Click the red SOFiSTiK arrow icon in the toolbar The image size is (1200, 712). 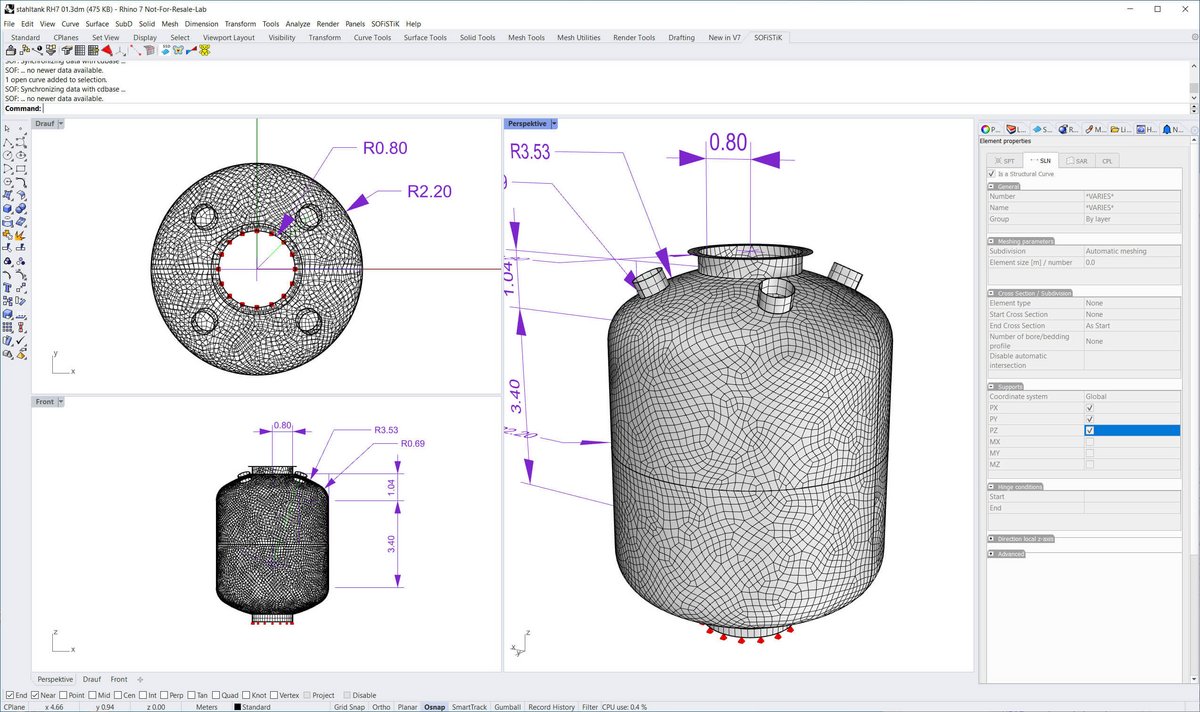pos(107,50)
